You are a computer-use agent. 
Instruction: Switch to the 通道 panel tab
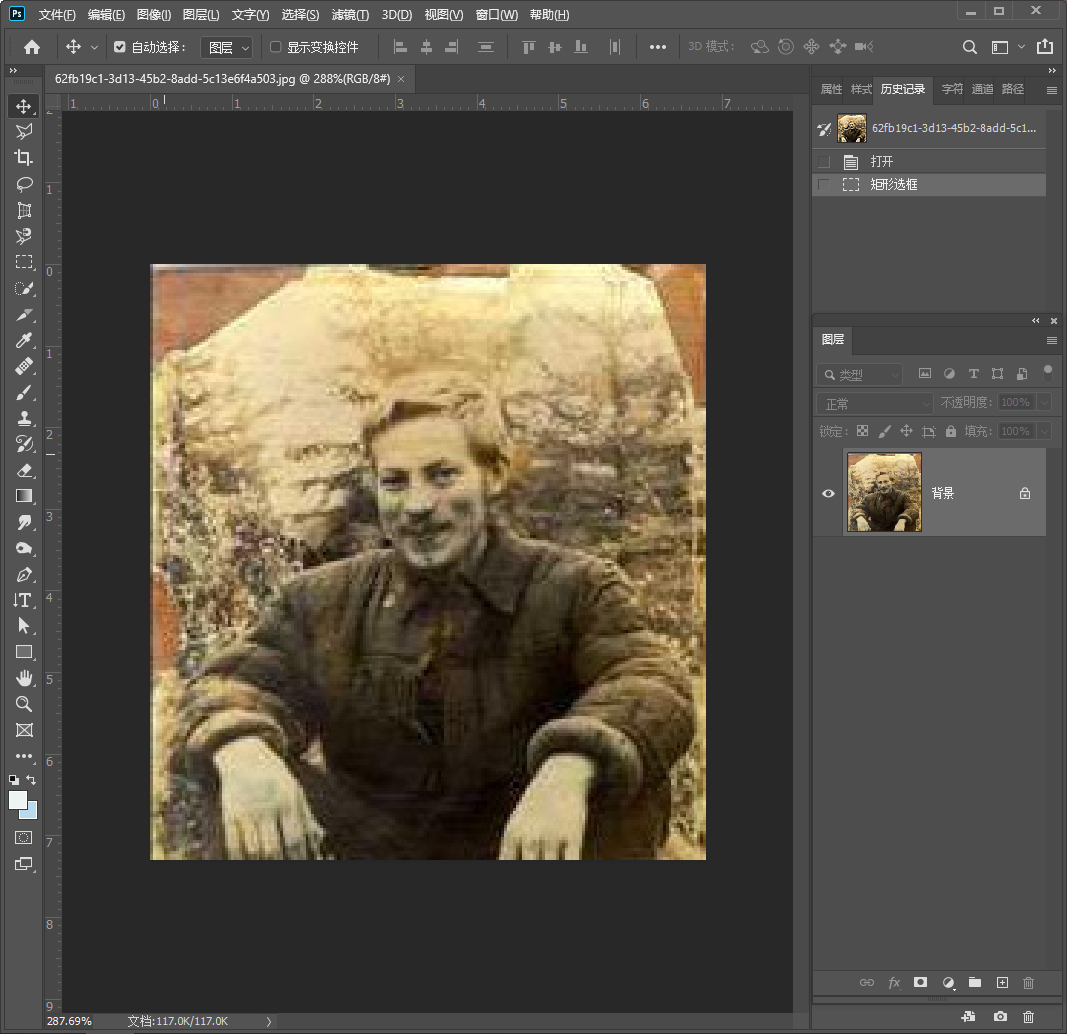[x=983, y=89]
